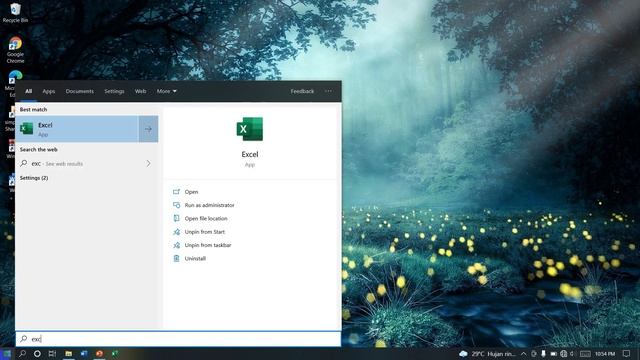Switch to the Documents filter tab
This screenshot has width=640, height=360.
[x=80, y=91]
